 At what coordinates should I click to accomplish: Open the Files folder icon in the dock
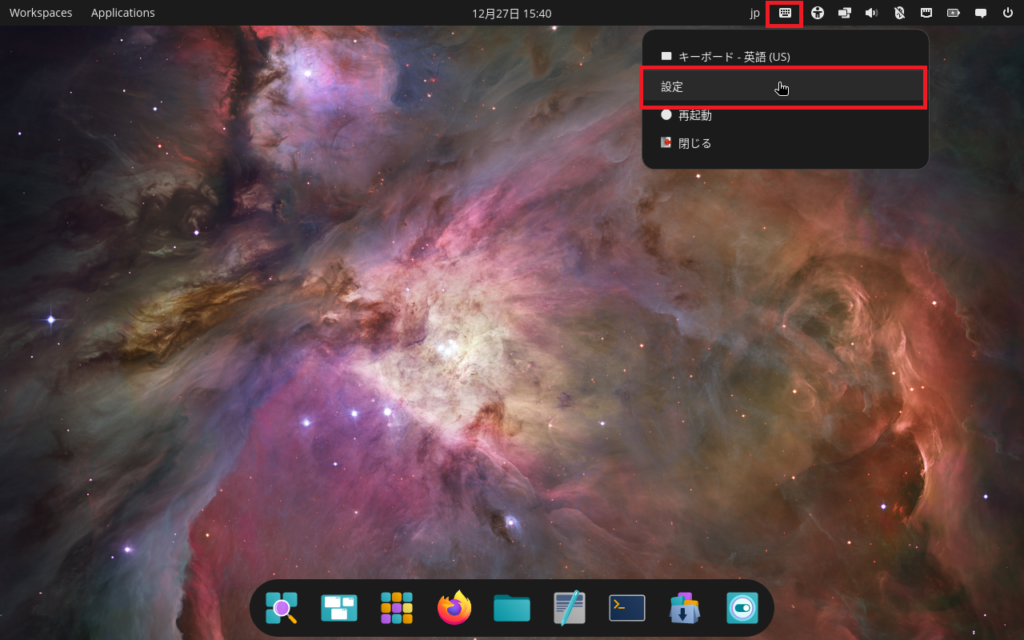click(x=512, y=608)
